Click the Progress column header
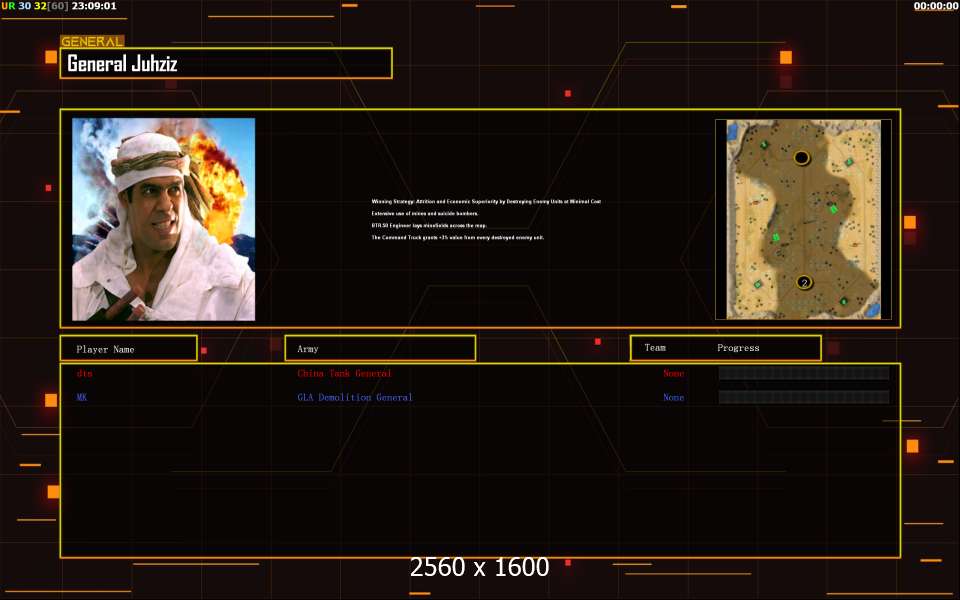The height and width of the screenshot is (600, 960). pos(738,348)
